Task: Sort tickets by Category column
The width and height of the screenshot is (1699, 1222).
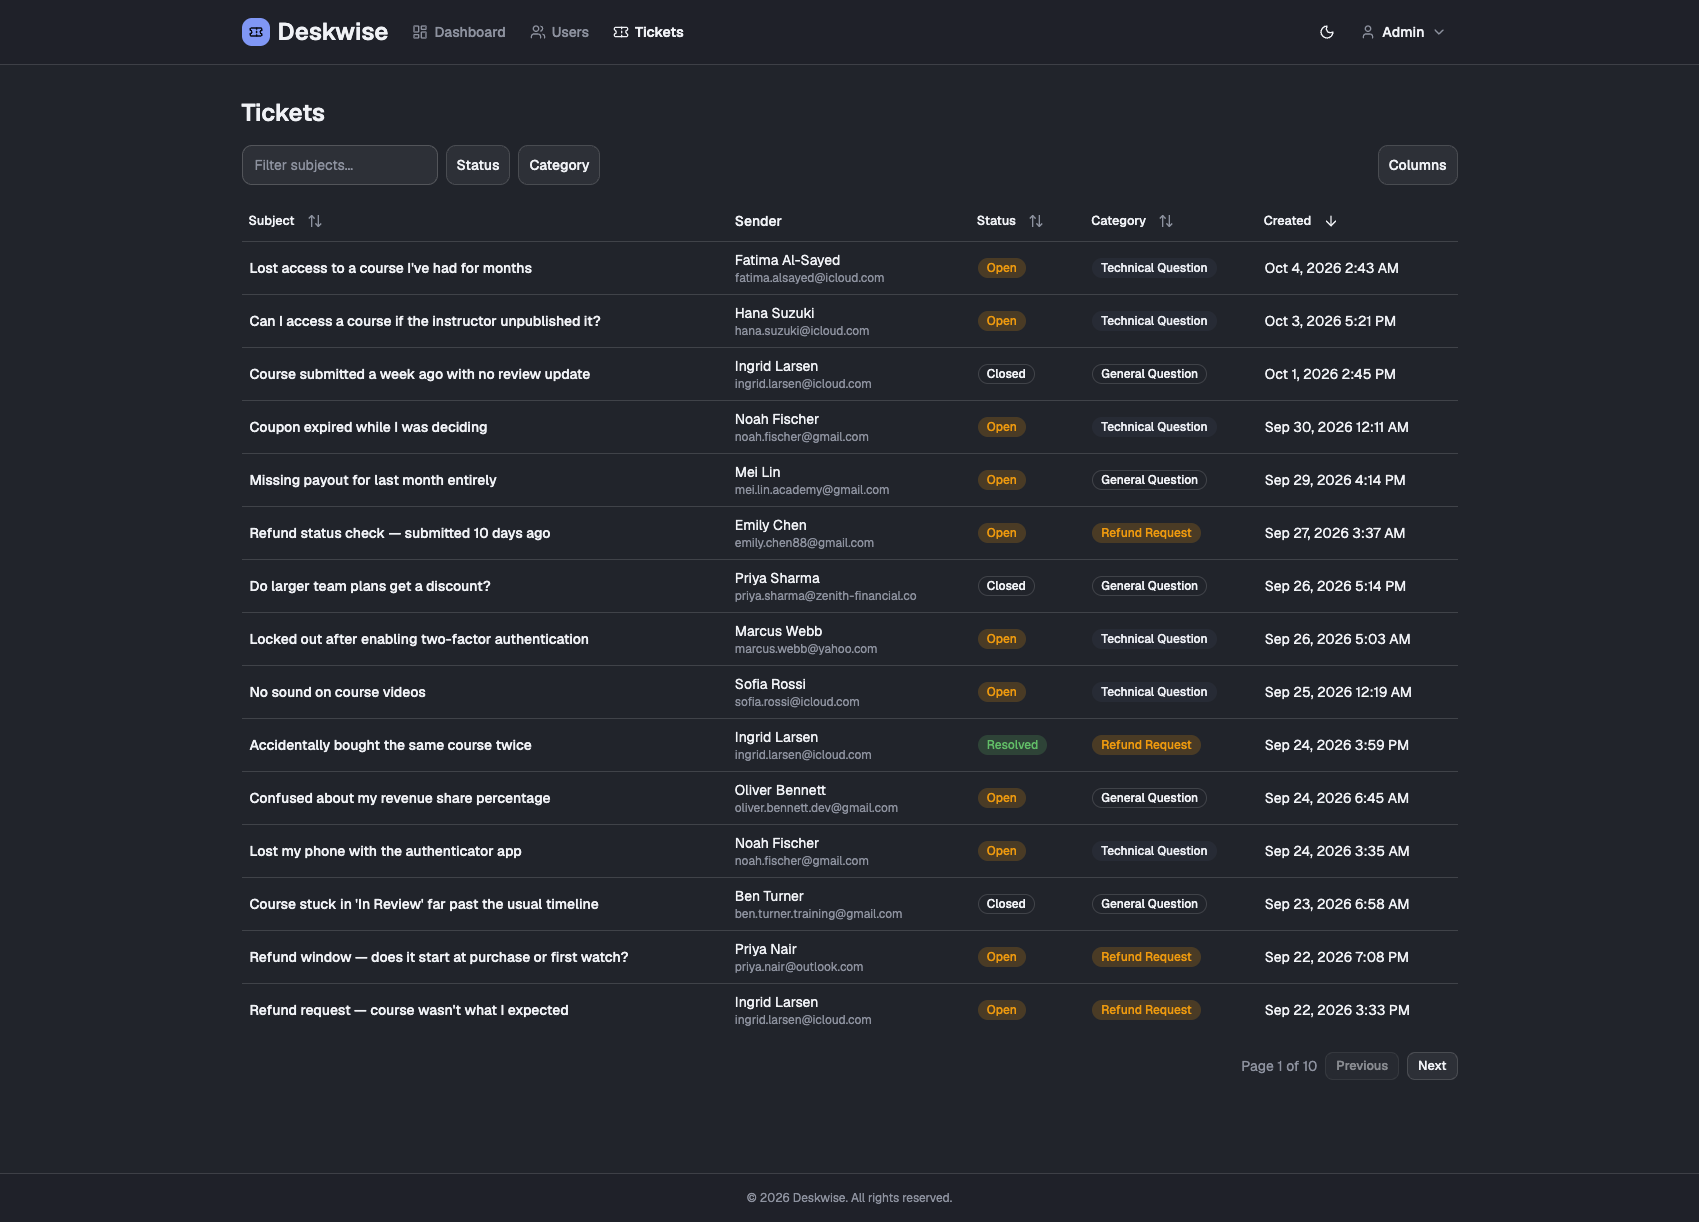Action: pyautogui.click(x=1131, y=221)
